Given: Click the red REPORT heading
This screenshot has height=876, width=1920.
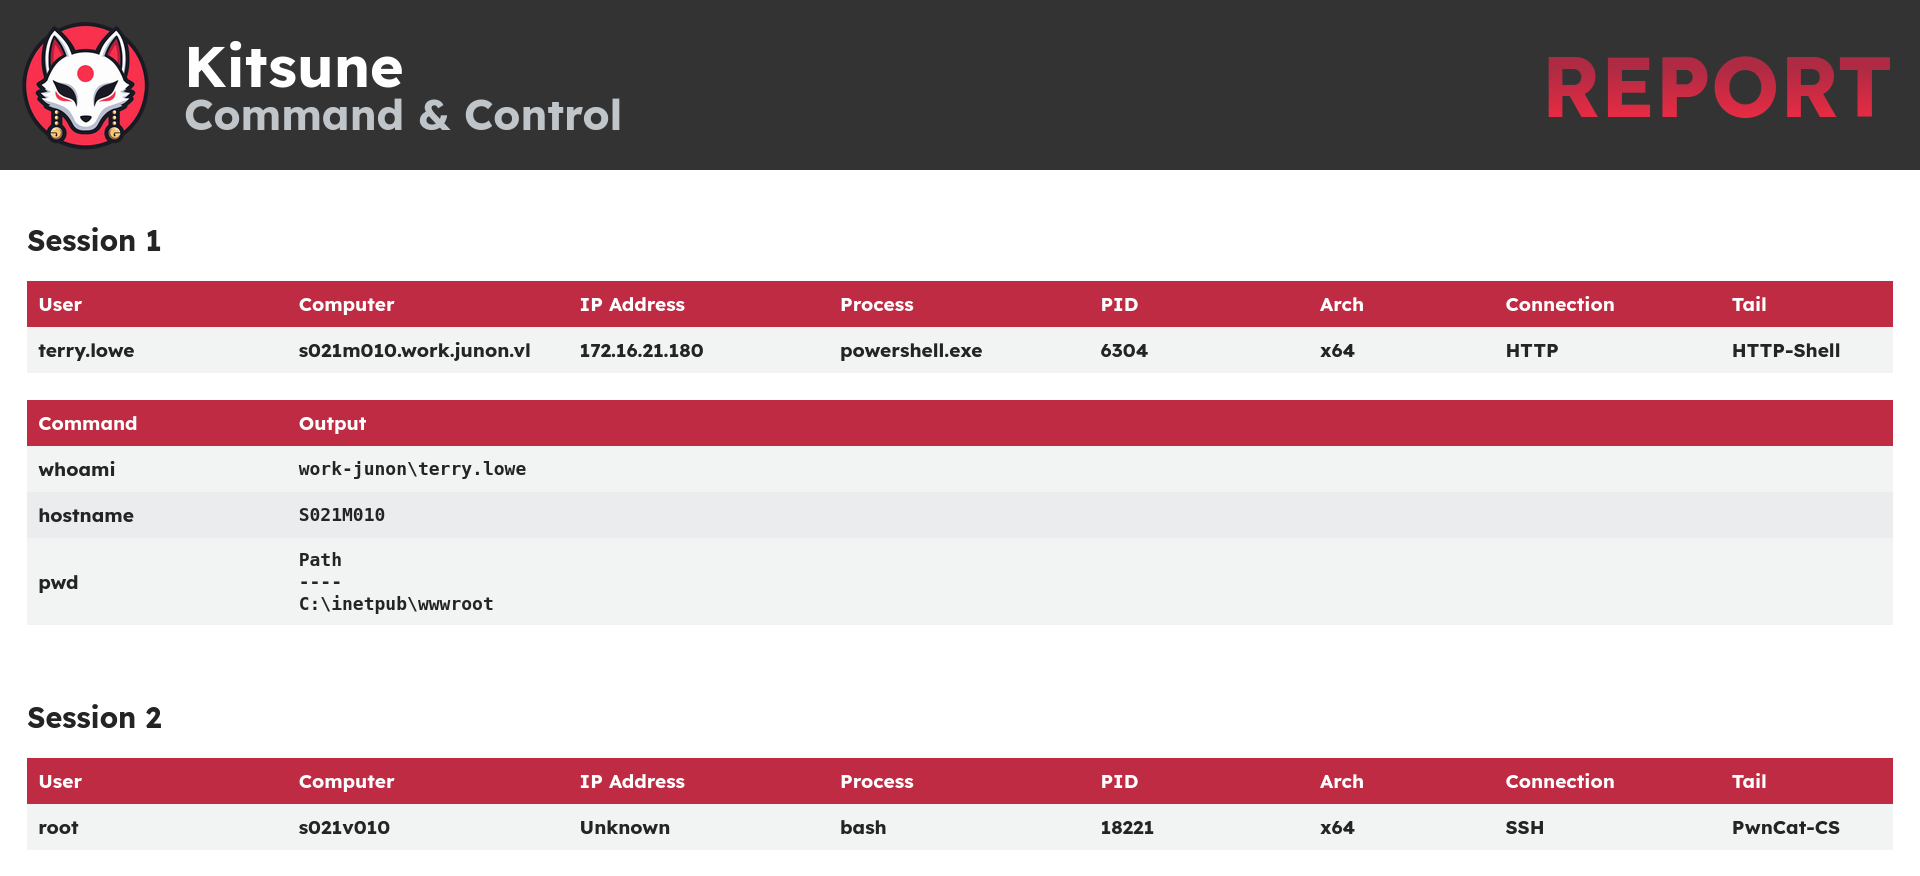Looking at the screenshot, I should coord(1717,88).
